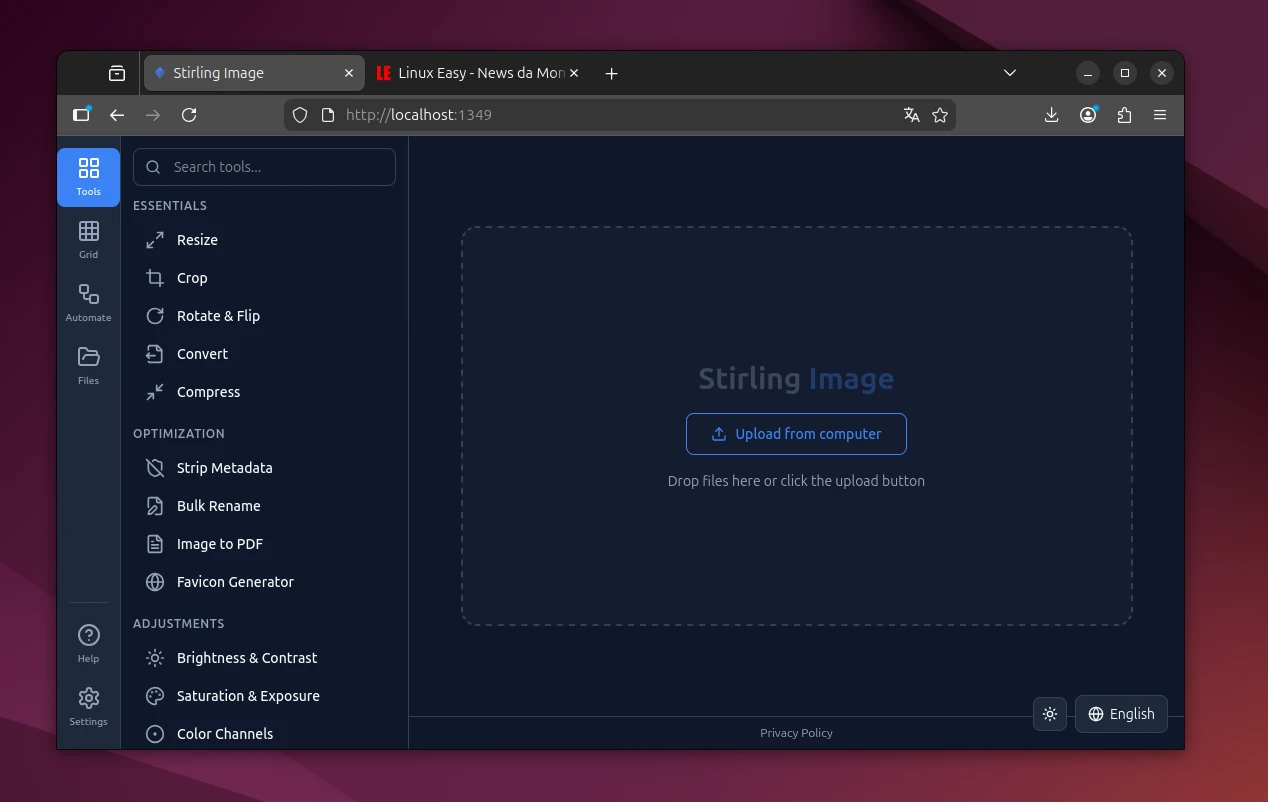This screenshot has width=1268, height=802.
Task: Select the Image to PDF tool
Action: pos(219,543)
